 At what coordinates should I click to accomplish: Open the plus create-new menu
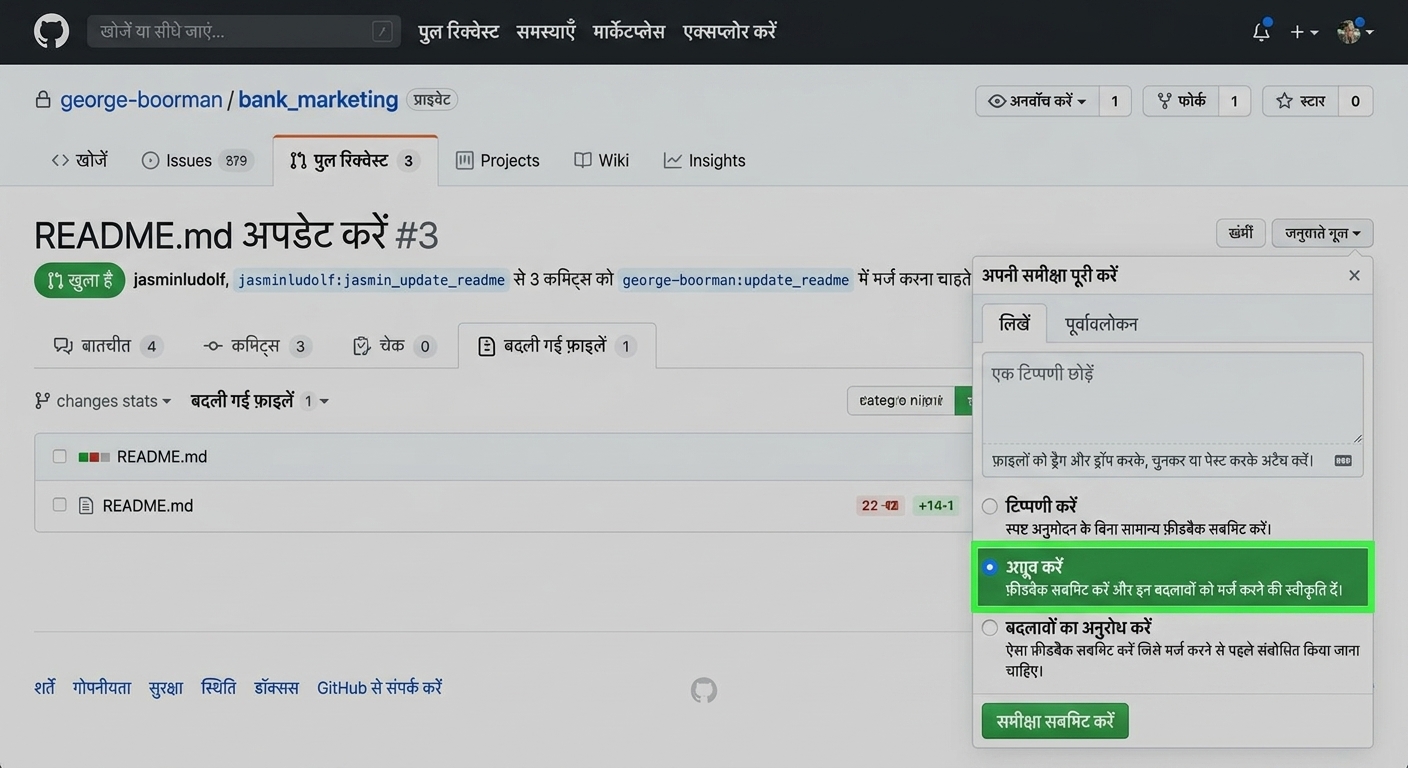pyautogui.click(x=1303, y=32)
